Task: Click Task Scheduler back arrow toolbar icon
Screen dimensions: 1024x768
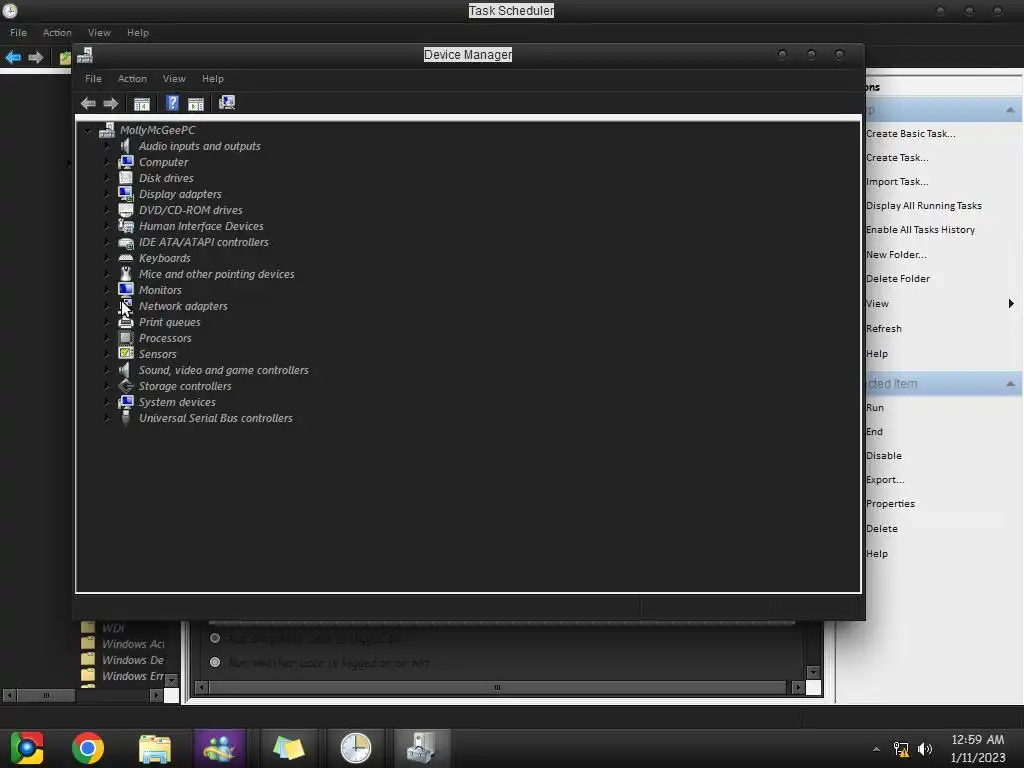Action: [x=13, y=57]
